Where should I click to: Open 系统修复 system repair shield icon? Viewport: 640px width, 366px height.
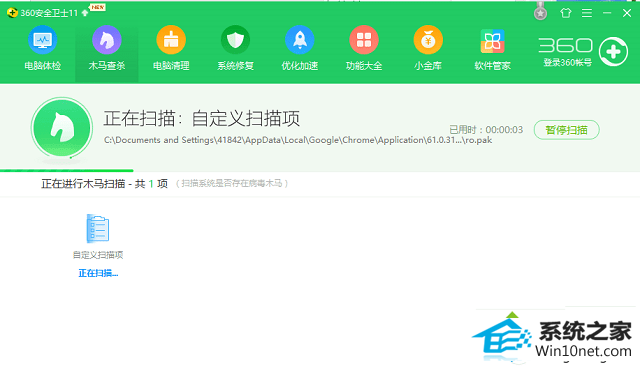point(235,40)
